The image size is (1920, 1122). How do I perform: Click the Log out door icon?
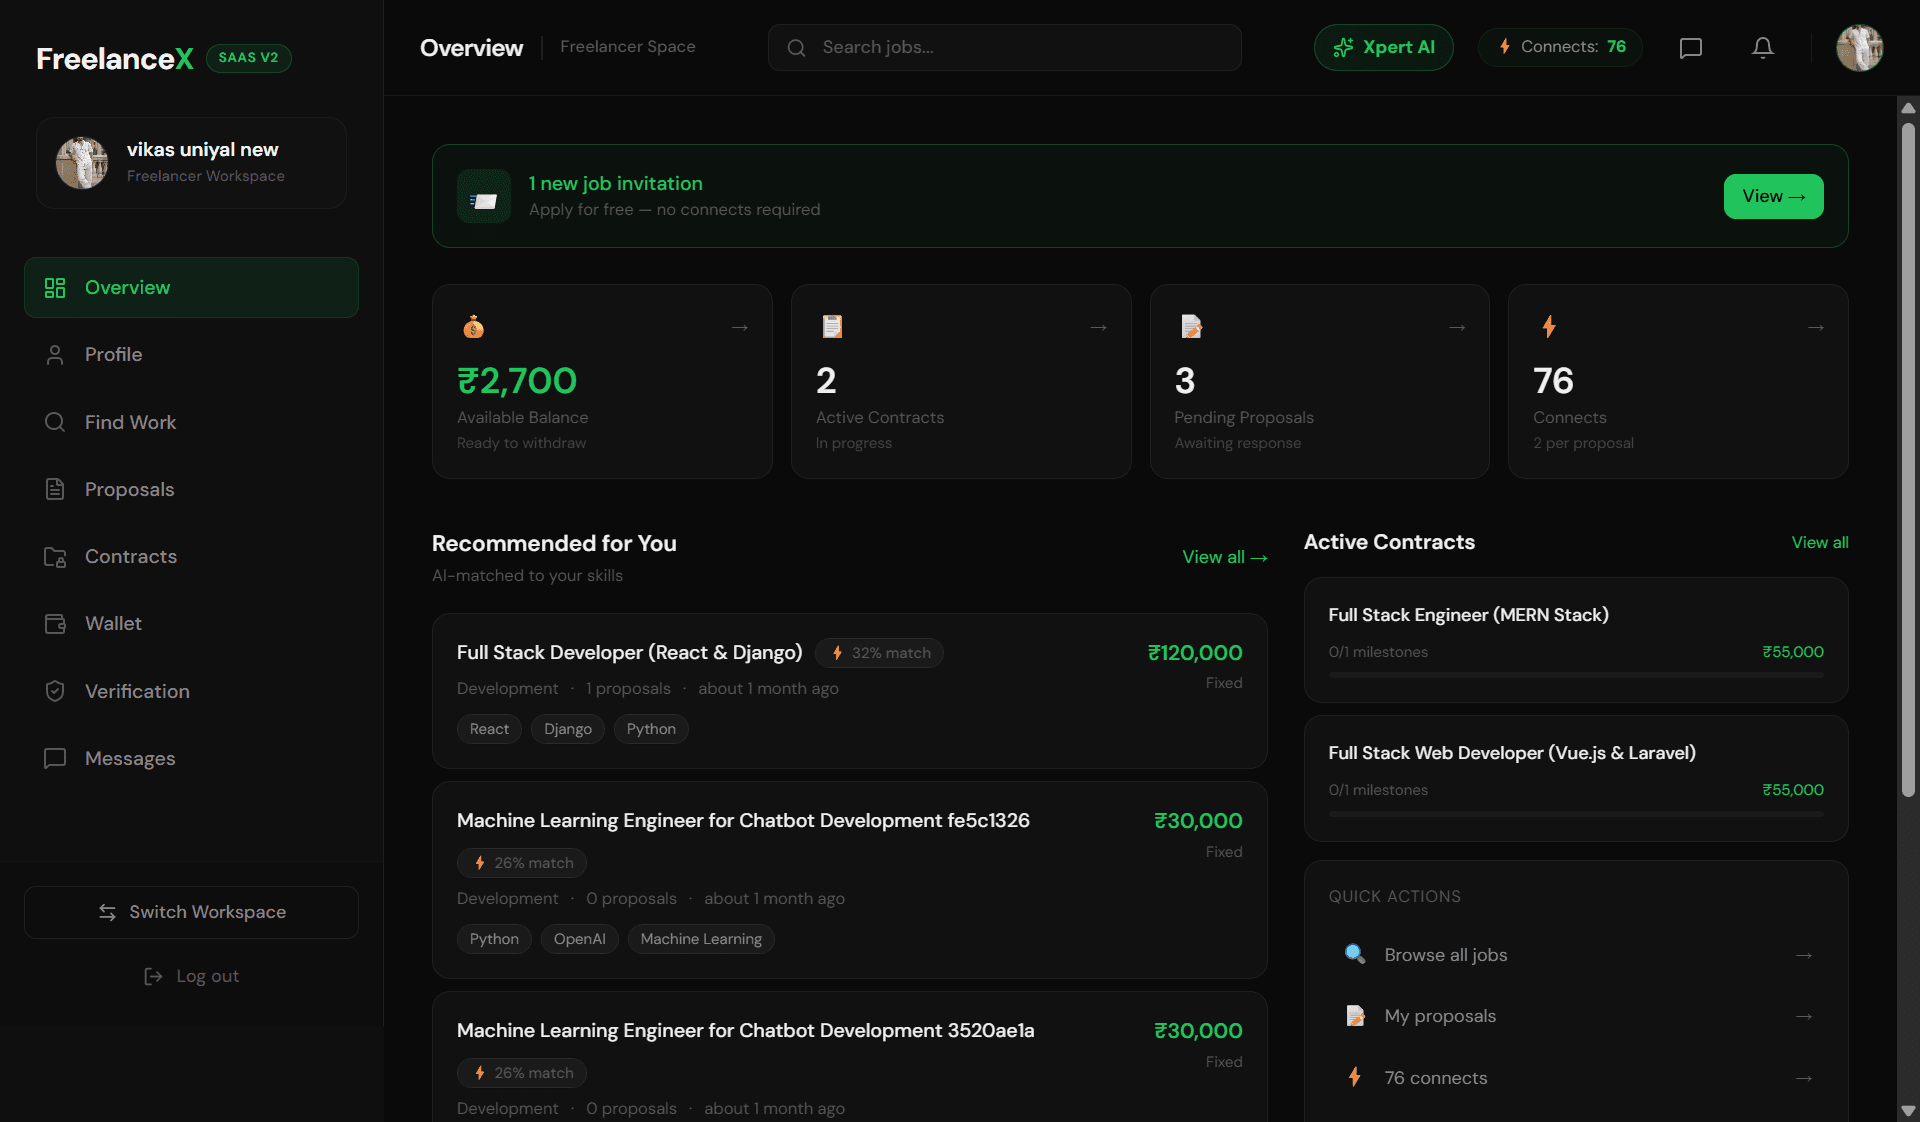point(153,976)
